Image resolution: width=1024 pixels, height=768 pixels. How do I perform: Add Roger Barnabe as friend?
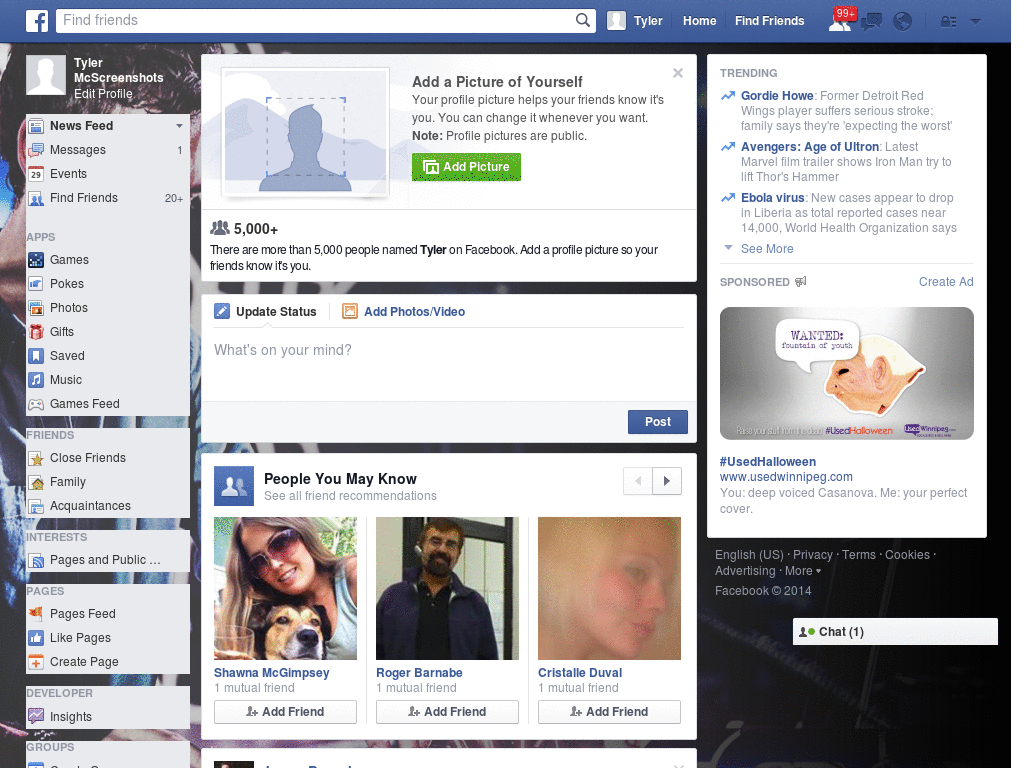pyautogui.click(x=447, y=712)
